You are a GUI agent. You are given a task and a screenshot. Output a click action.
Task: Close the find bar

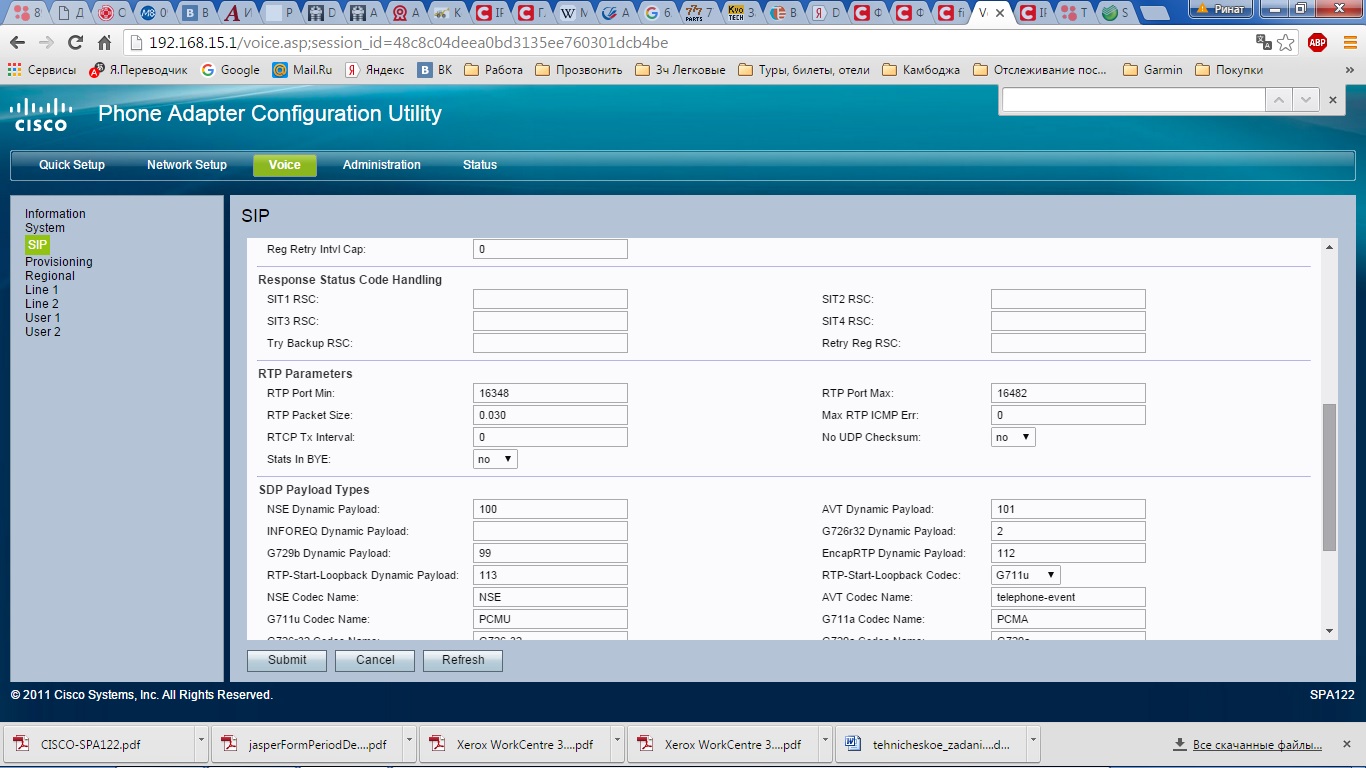1332,100
